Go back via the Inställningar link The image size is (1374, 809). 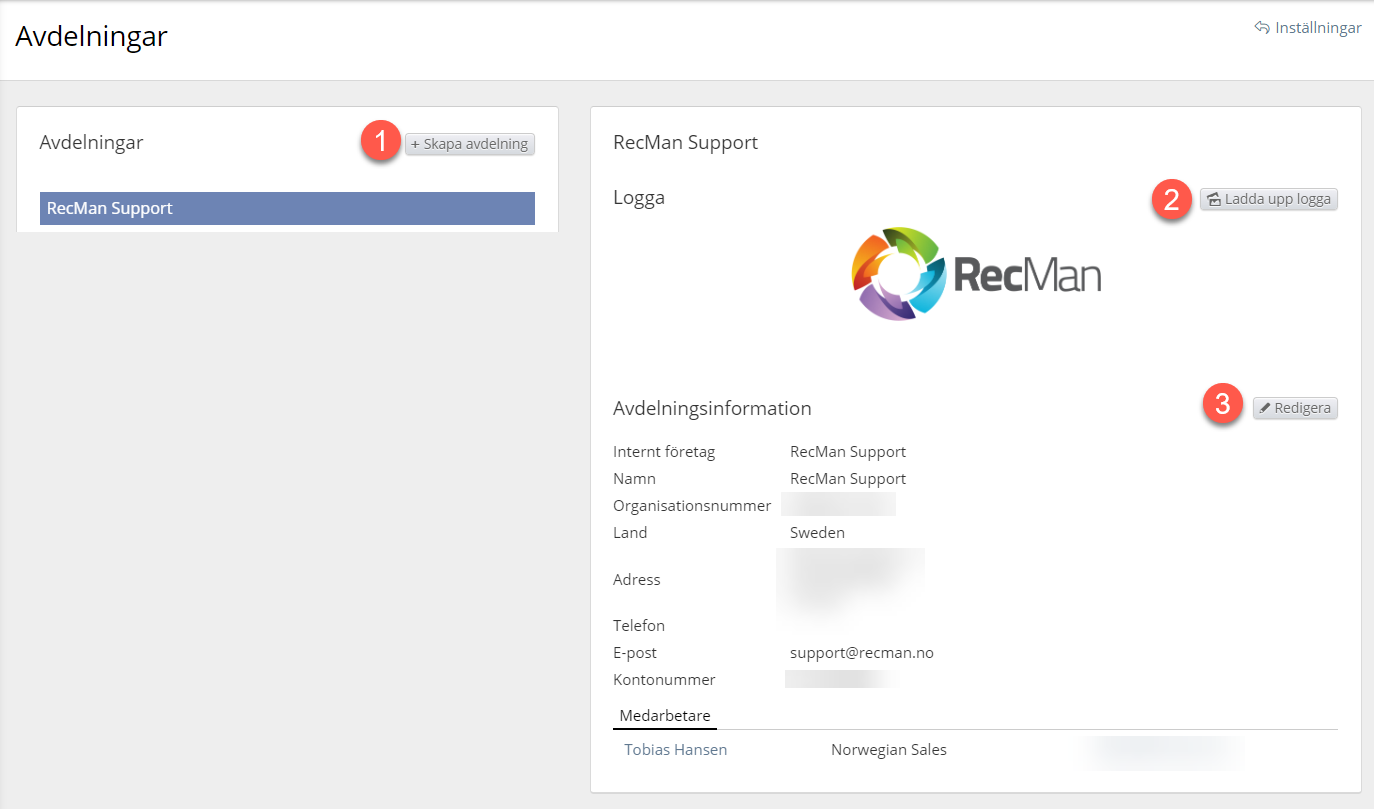pos(1308,28)
